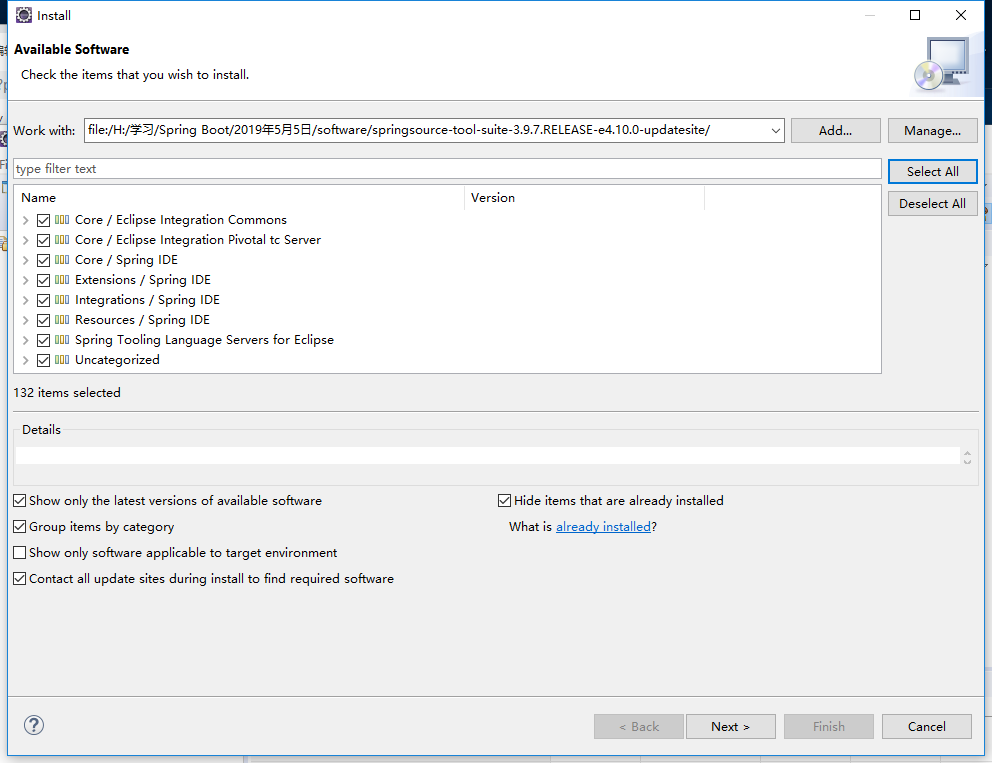992x763 pixels.
Task: Click the category icon for Extensions / Spring IDE
Action: coord(62,280)
